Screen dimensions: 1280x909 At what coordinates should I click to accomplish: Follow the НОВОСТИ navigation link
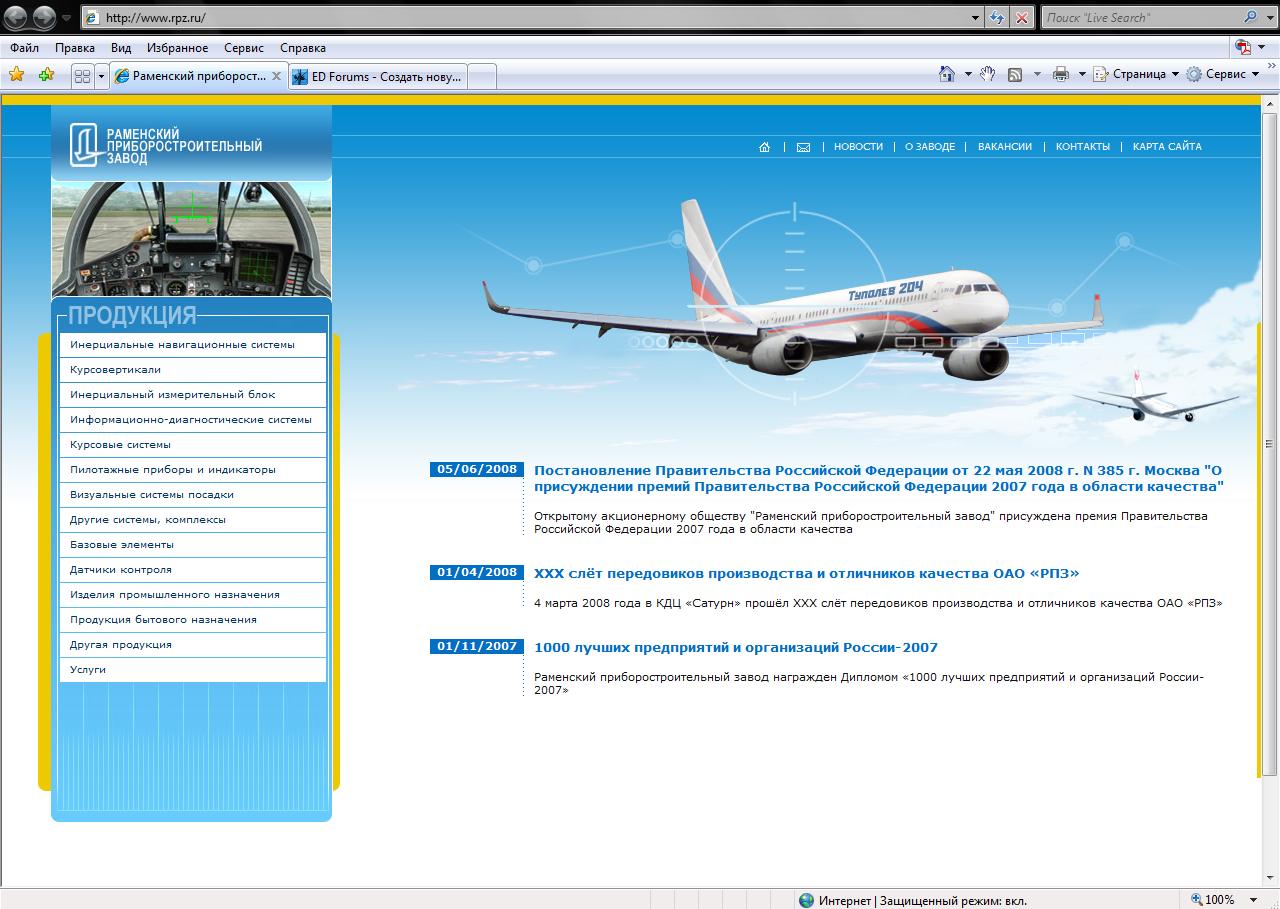coord(858,147)
